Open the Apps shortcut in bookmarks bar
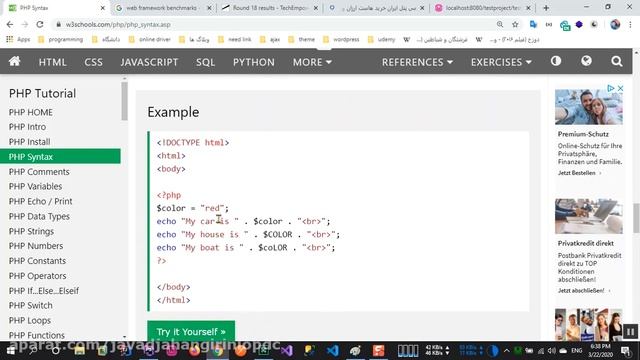Screen dimensions: 640x360 pyautogui.click(x=18, y=40)
